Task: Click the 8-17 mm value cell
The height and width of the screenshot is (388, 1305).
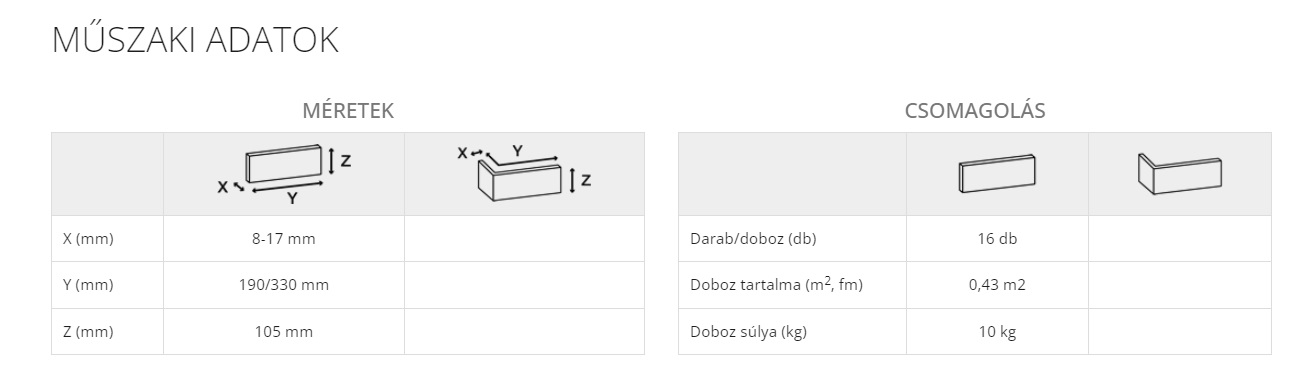Action: click(284, 239)
